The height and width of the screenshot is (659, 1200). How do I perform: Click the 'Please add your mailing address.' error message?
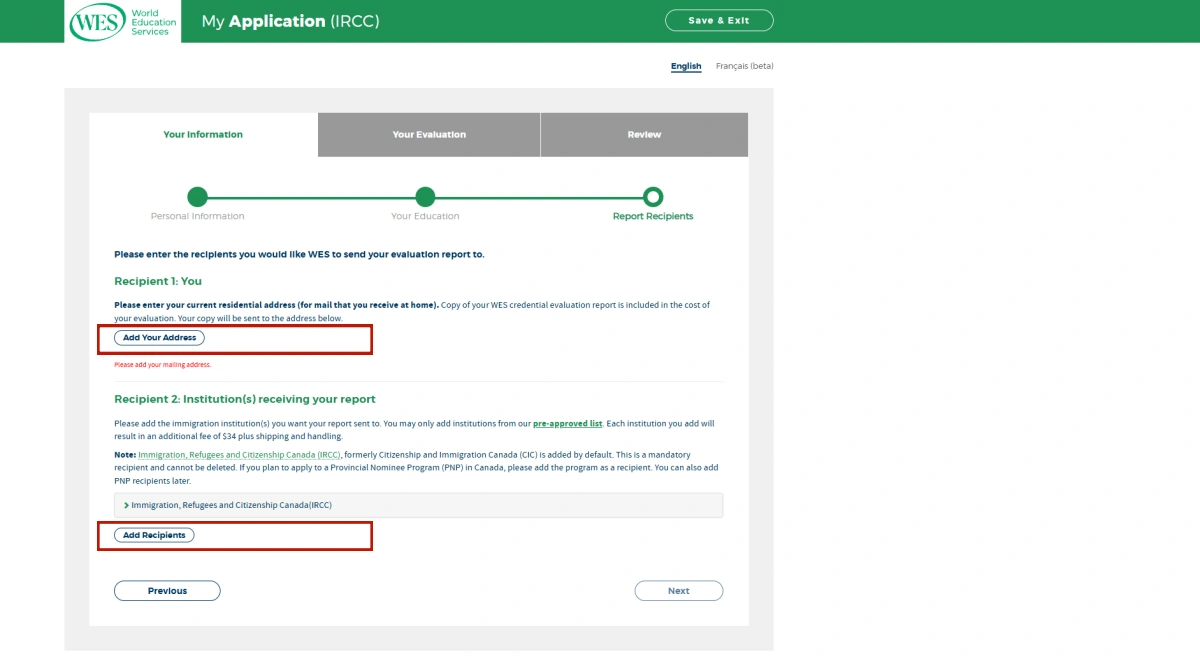point(162,365)
